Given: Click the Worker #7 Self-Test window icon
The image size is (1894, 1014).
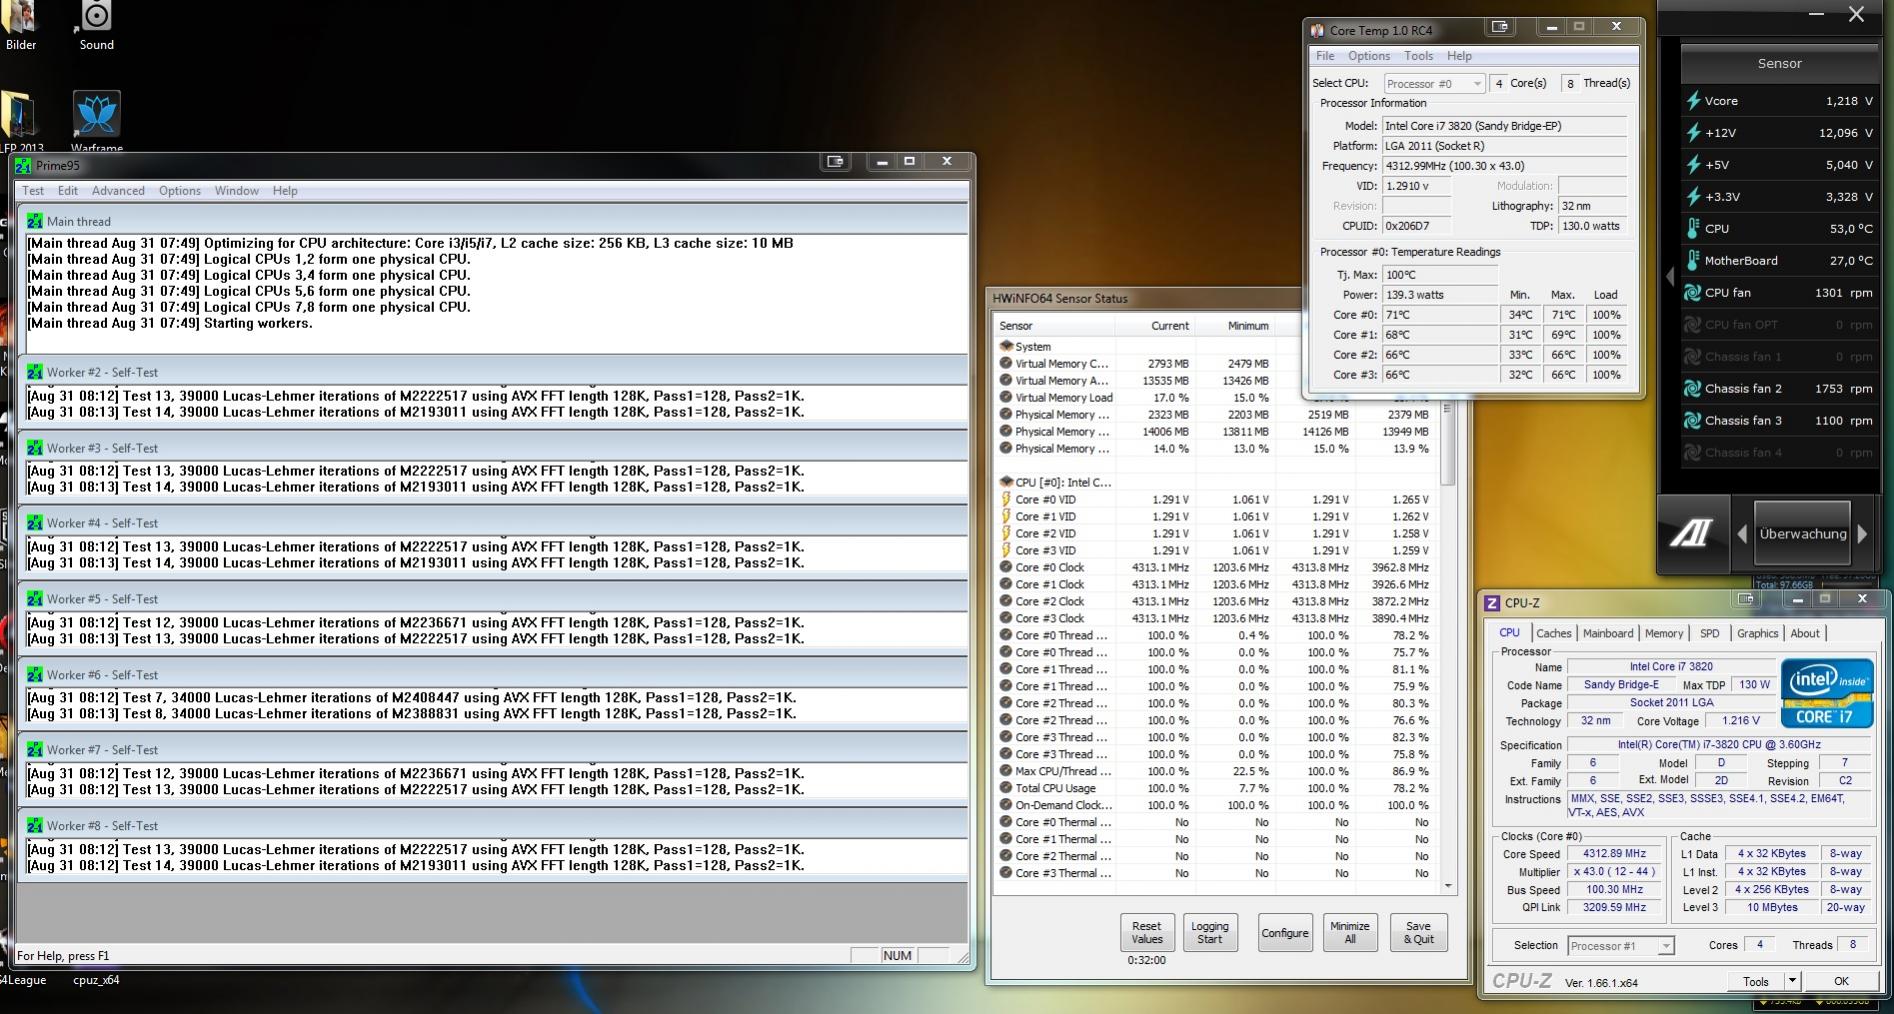Looking at the screenshot, I should tap(35, 750).
